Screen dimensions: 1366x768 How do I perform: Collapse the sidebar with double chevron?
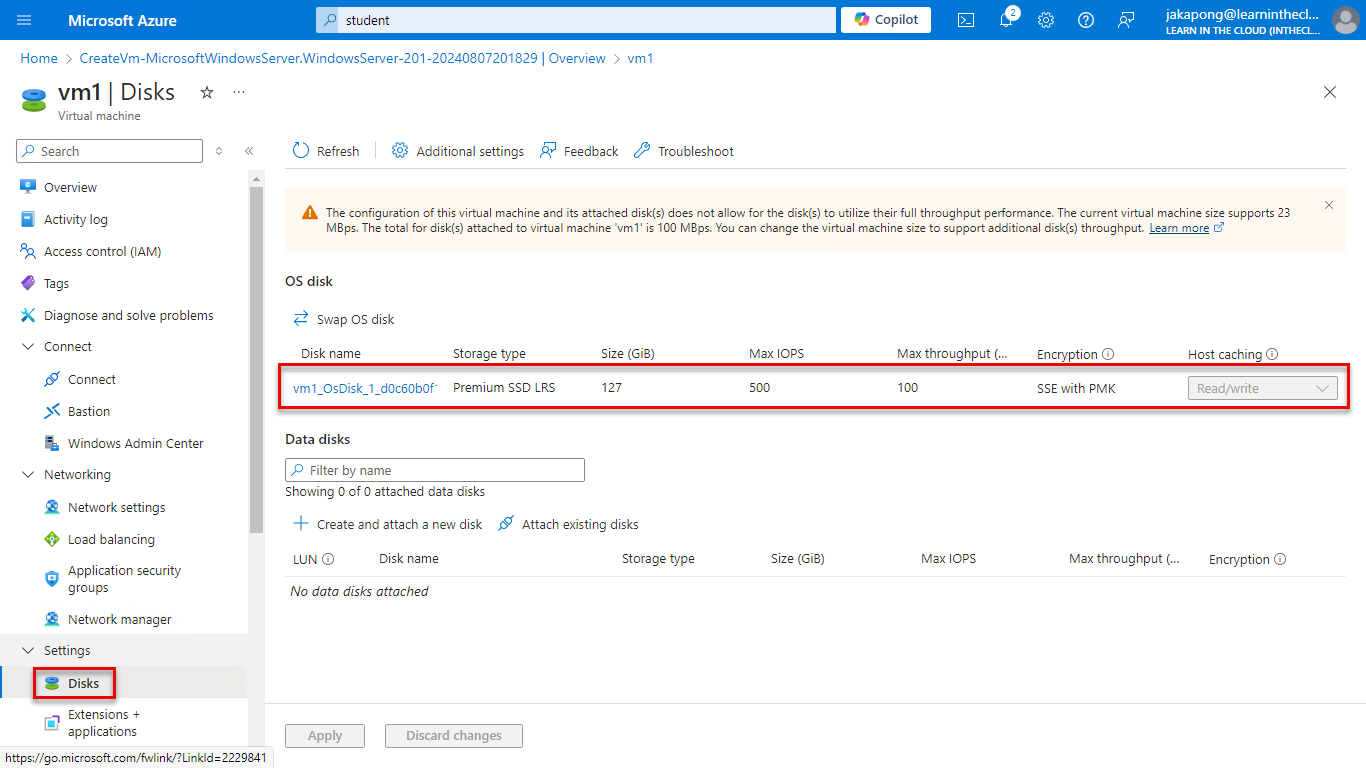249,151
